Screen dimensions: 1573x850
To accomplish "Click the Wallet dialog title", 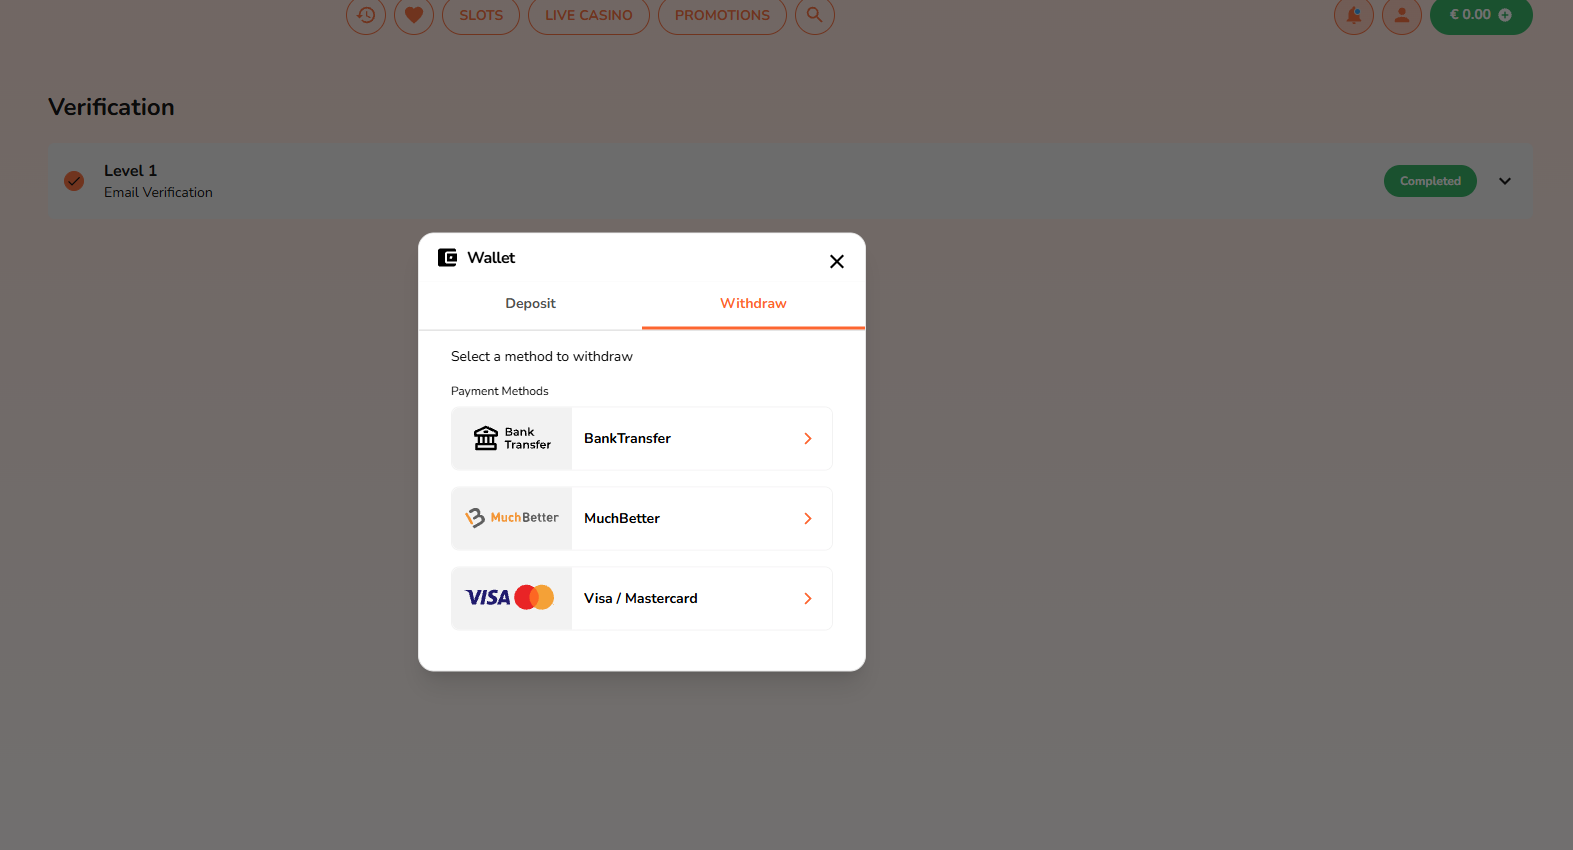I will [x=491, y=258].
